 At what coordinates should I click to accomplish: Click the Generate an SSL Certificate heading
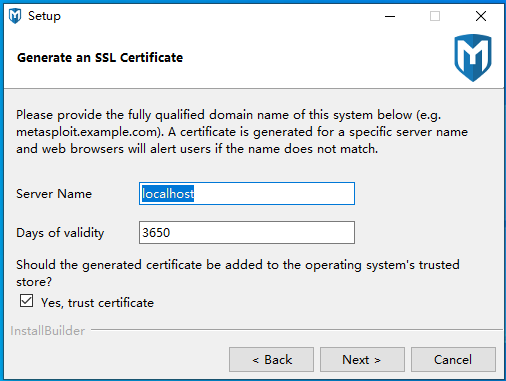(100, 58)
